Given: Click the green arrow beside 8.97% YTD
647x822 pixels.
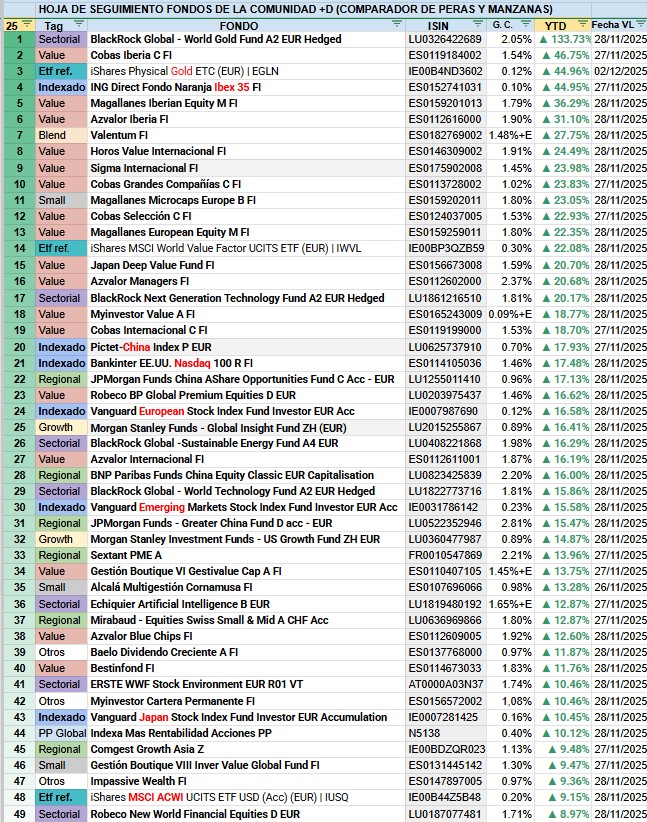Looking at the screenshot, I should [x=558, y=815].
